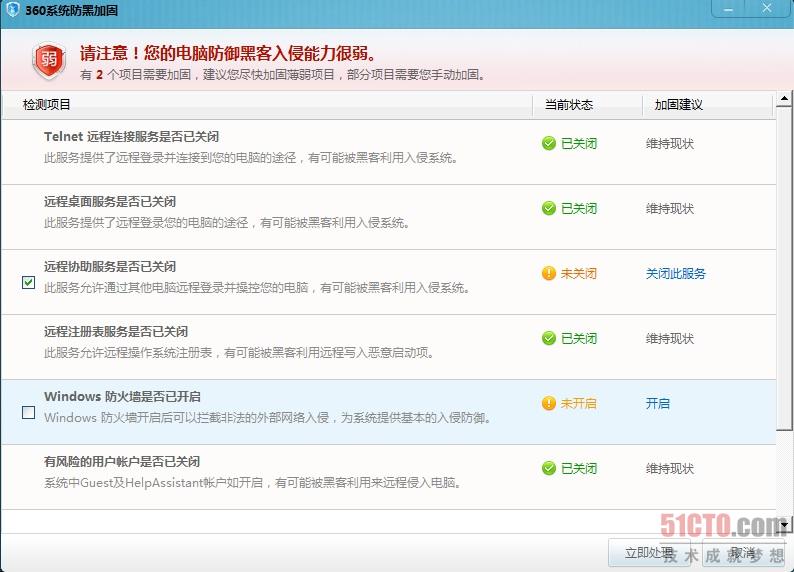Click orange warning icon in 远程协助服务 row
This screenshot has height=572, width=794.
549,273
